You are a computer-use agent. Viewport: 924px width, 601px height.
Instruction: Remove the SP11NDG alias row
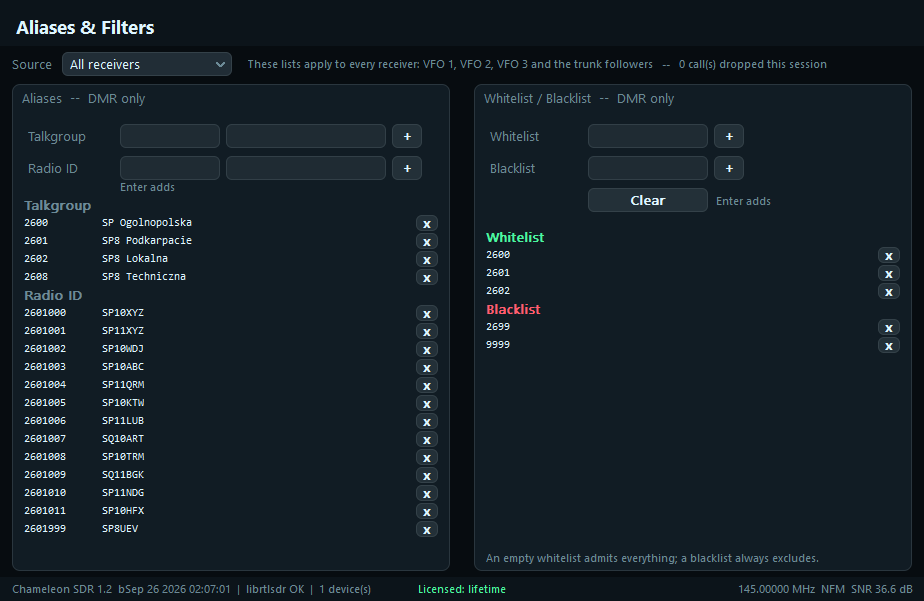(x=427, y=493)
